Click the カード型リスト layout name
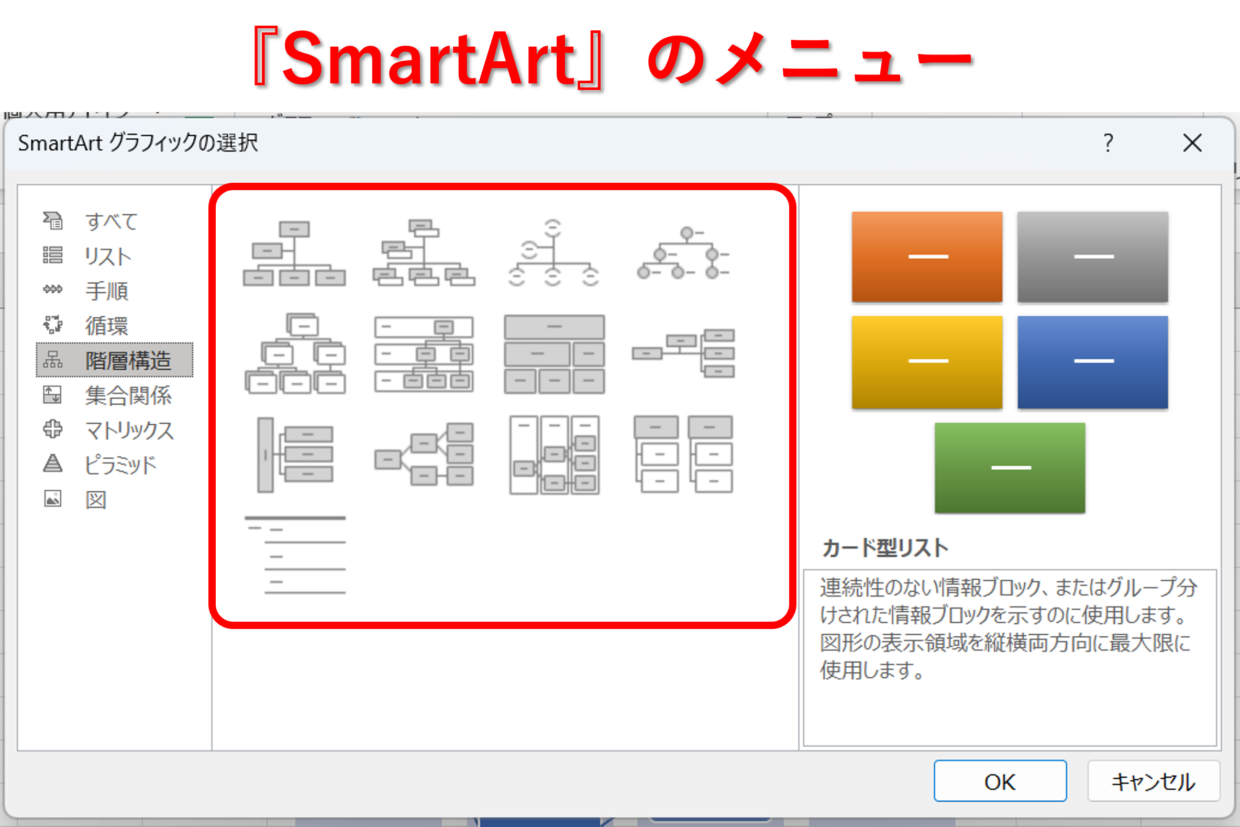1240x827 pixels. point(885,547)
